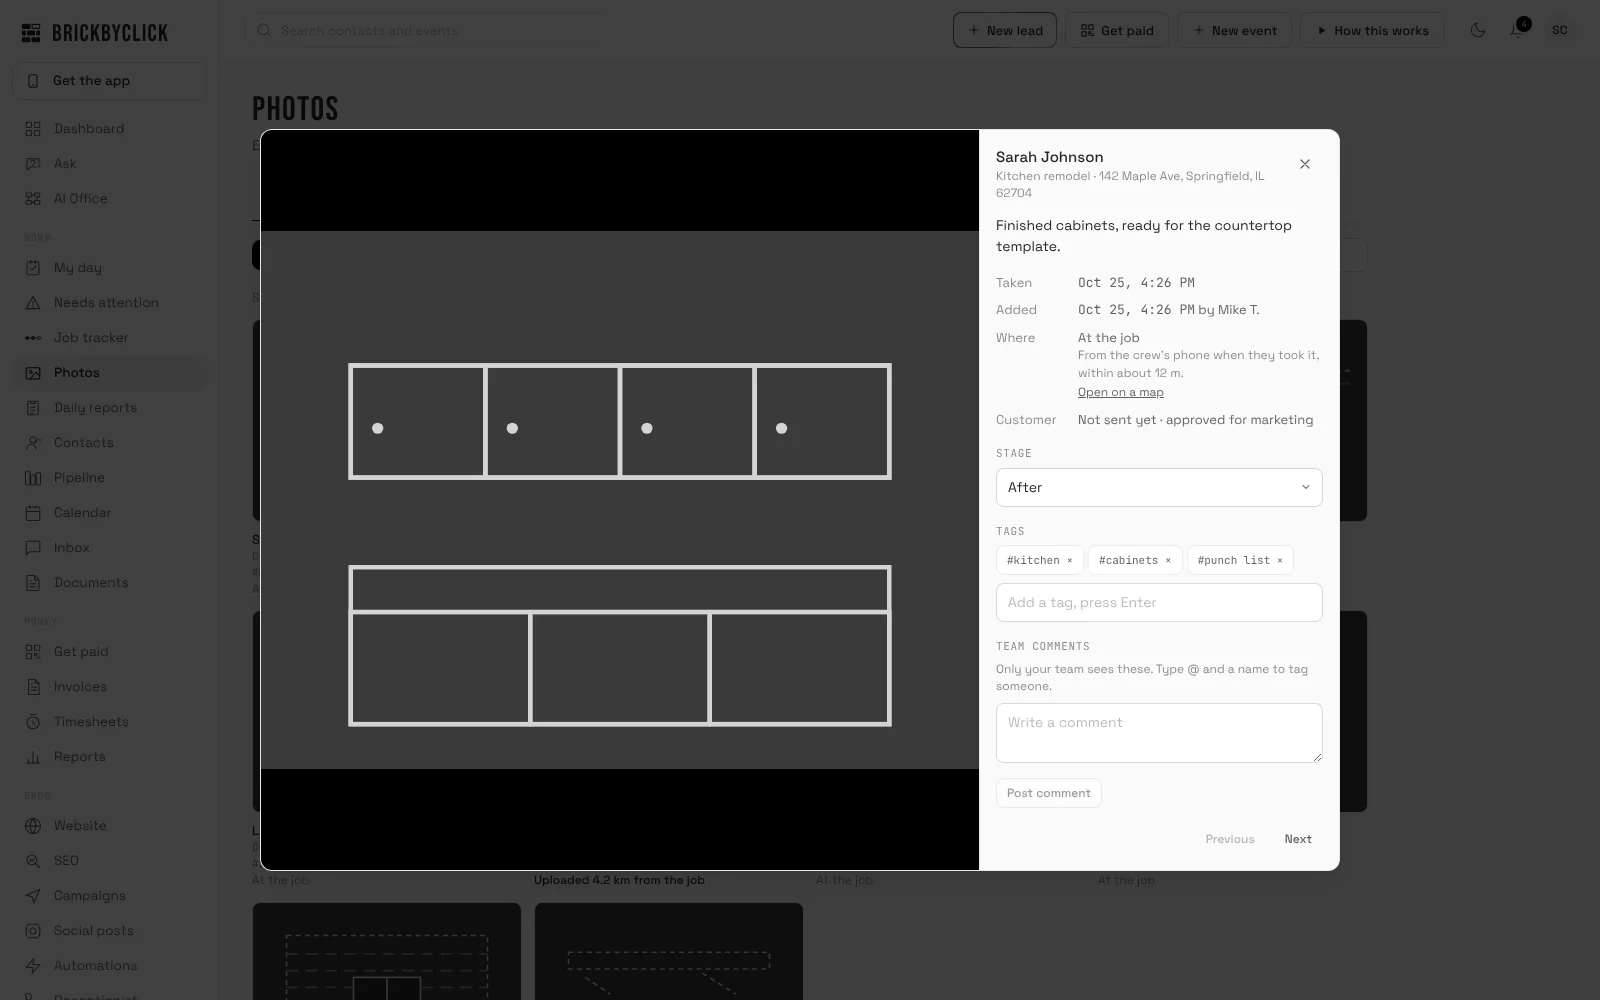
Task: Click the Get the app button
Action: point(109,81)
